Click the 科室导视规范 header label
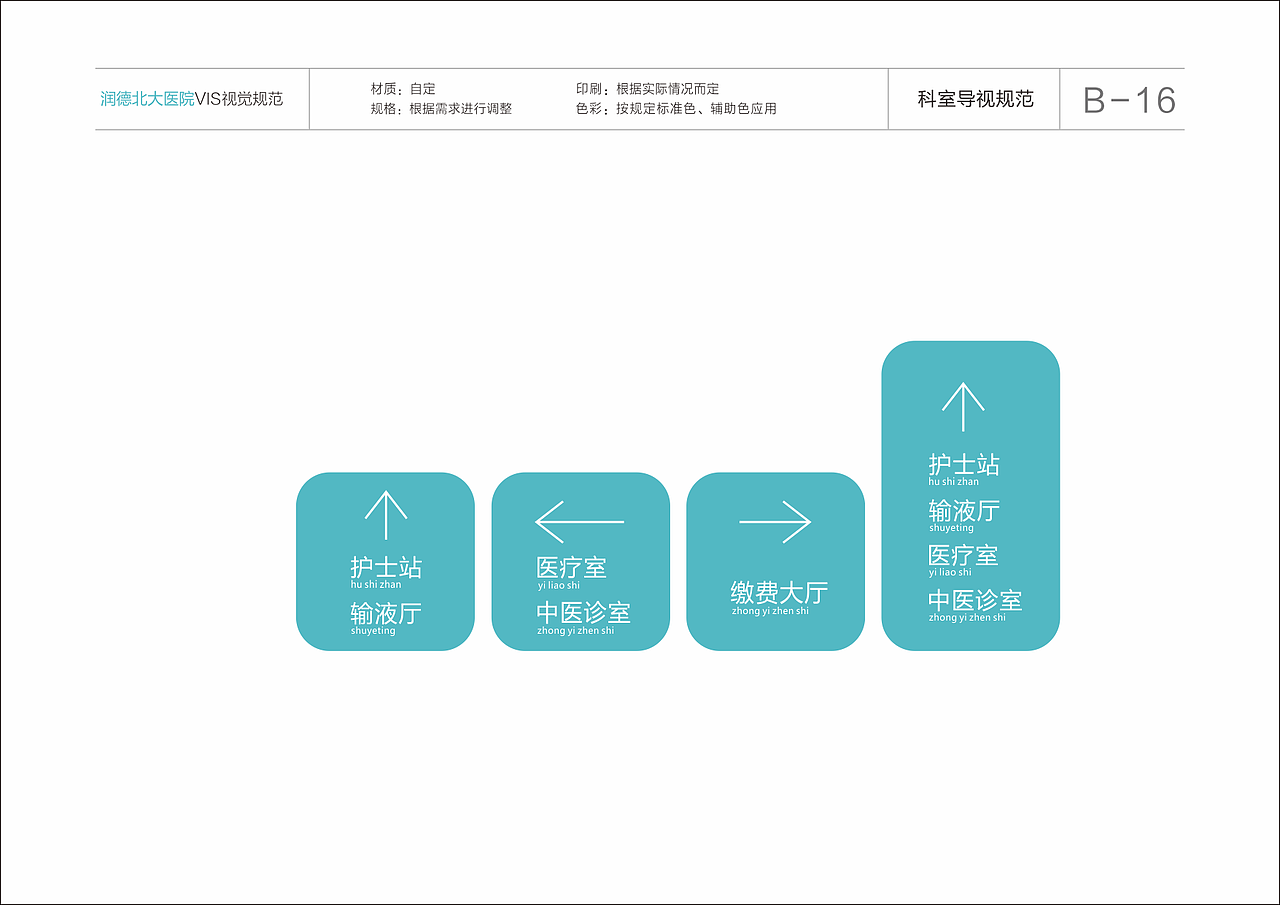Viewport: 1280px width, 905px height. tap(973, 99)
